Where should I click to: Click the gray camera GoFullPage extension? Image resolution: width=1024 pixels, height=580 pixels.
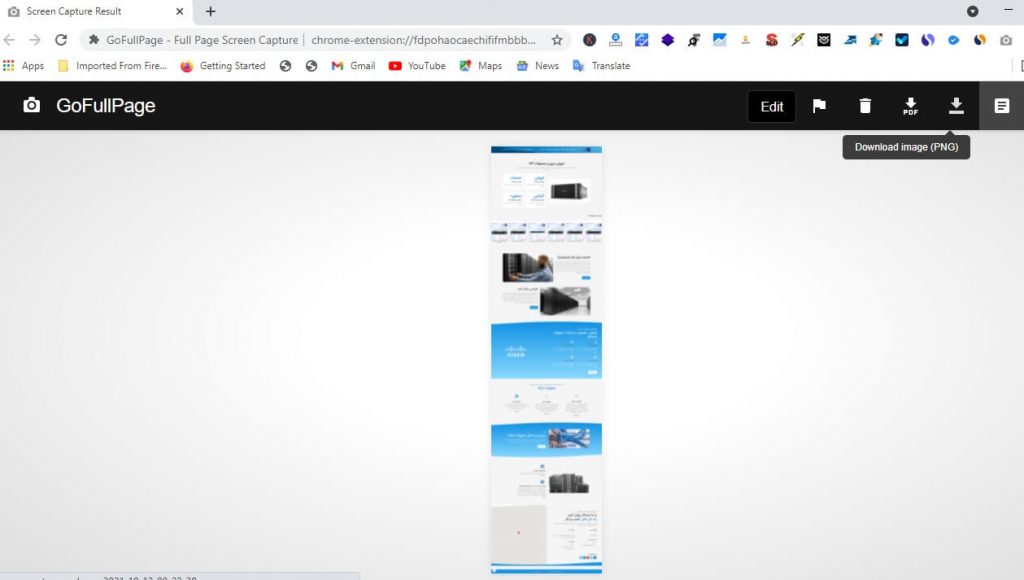pyautogui.click(x=1006, y=40)
